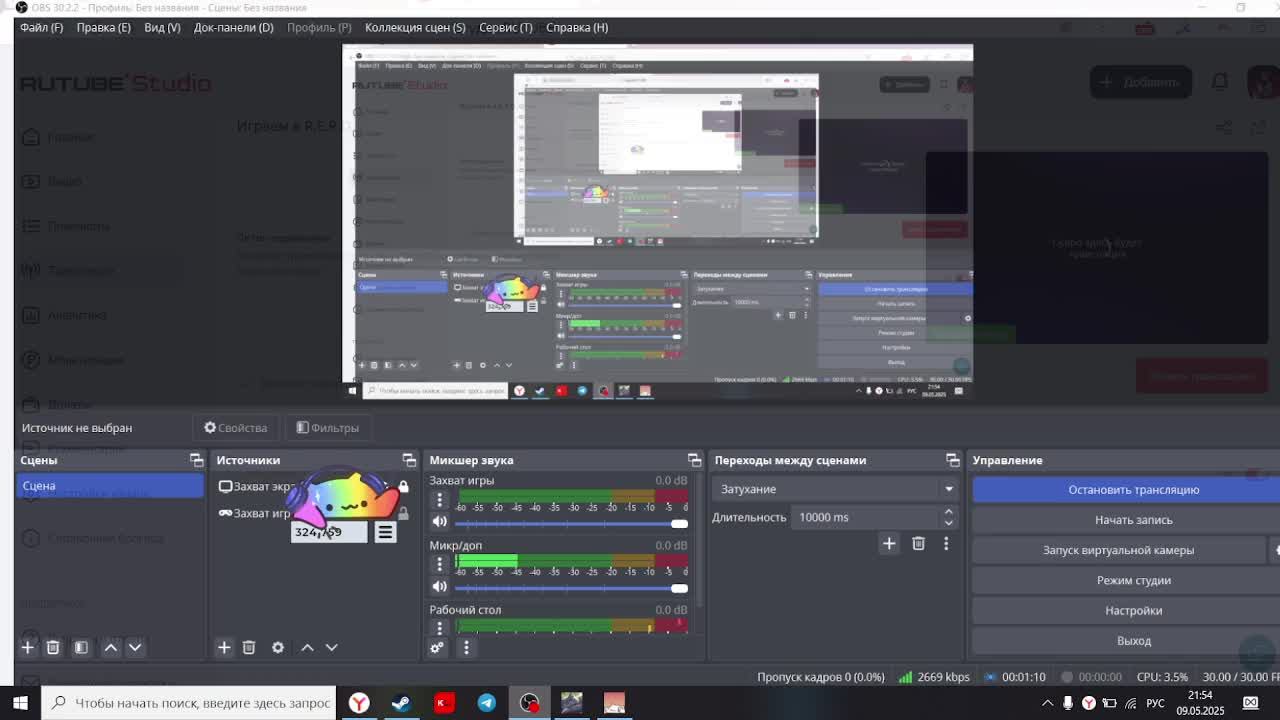Image resolution: width=1280 pixels, height=720 pixels.
Task: Click OBS Studio icon in taskbar
Action: (x=529, y=703)
